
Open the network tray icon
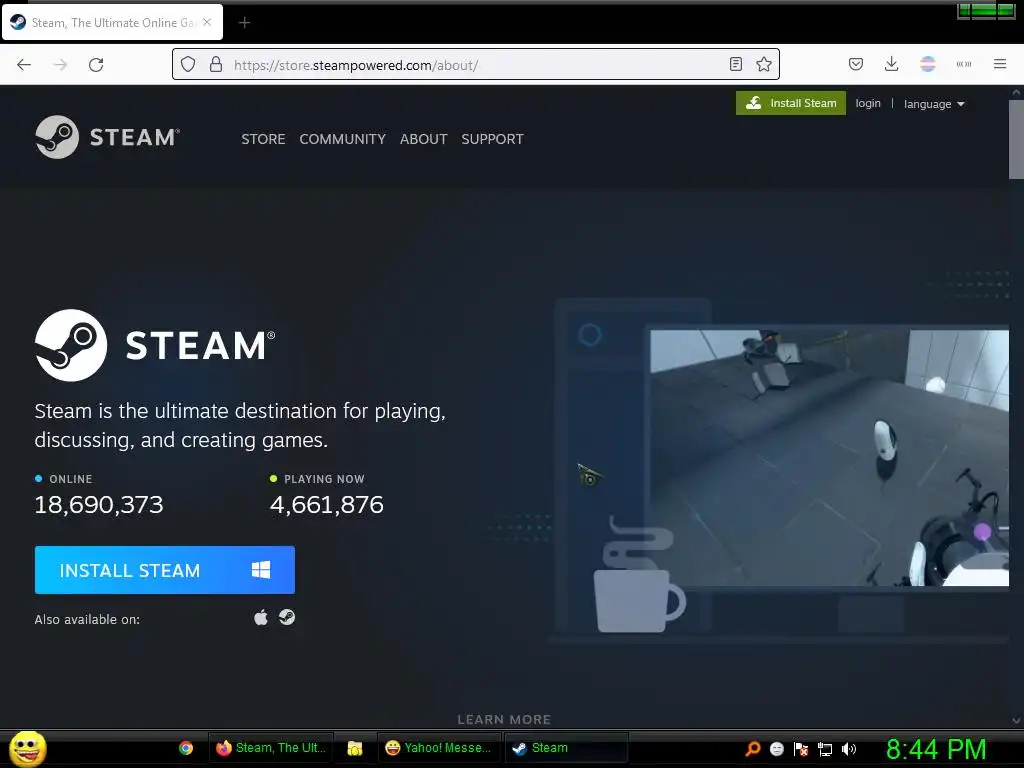[x=825, y=749]
